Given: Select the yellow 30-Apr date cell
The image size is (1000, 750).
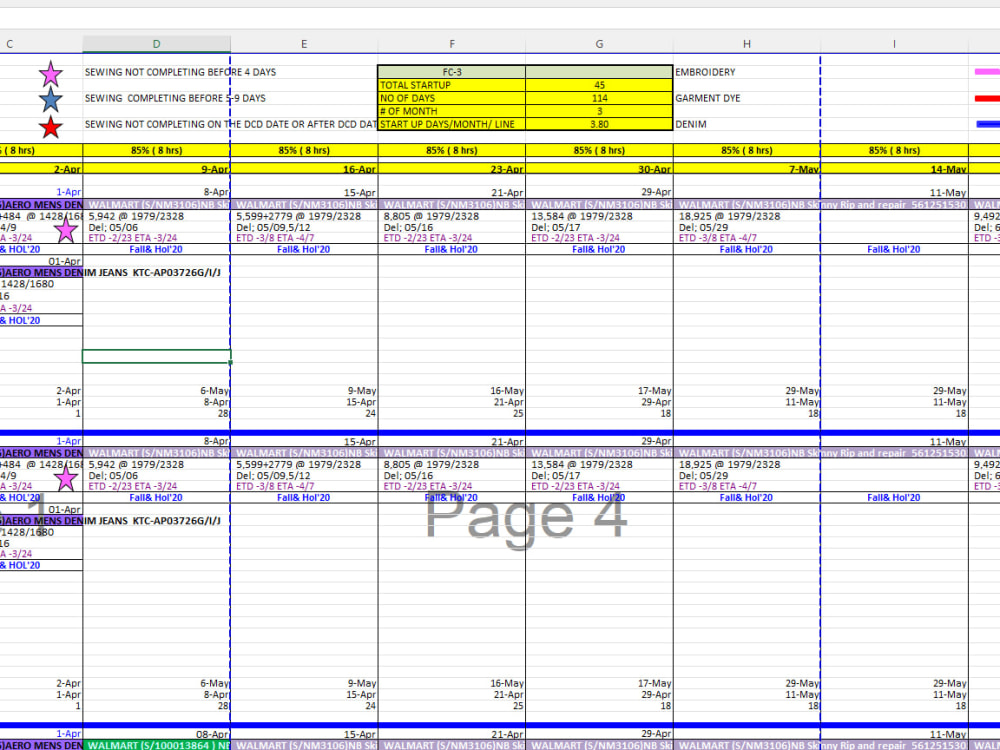Looking at the screenshot, I should pos(599,169).
